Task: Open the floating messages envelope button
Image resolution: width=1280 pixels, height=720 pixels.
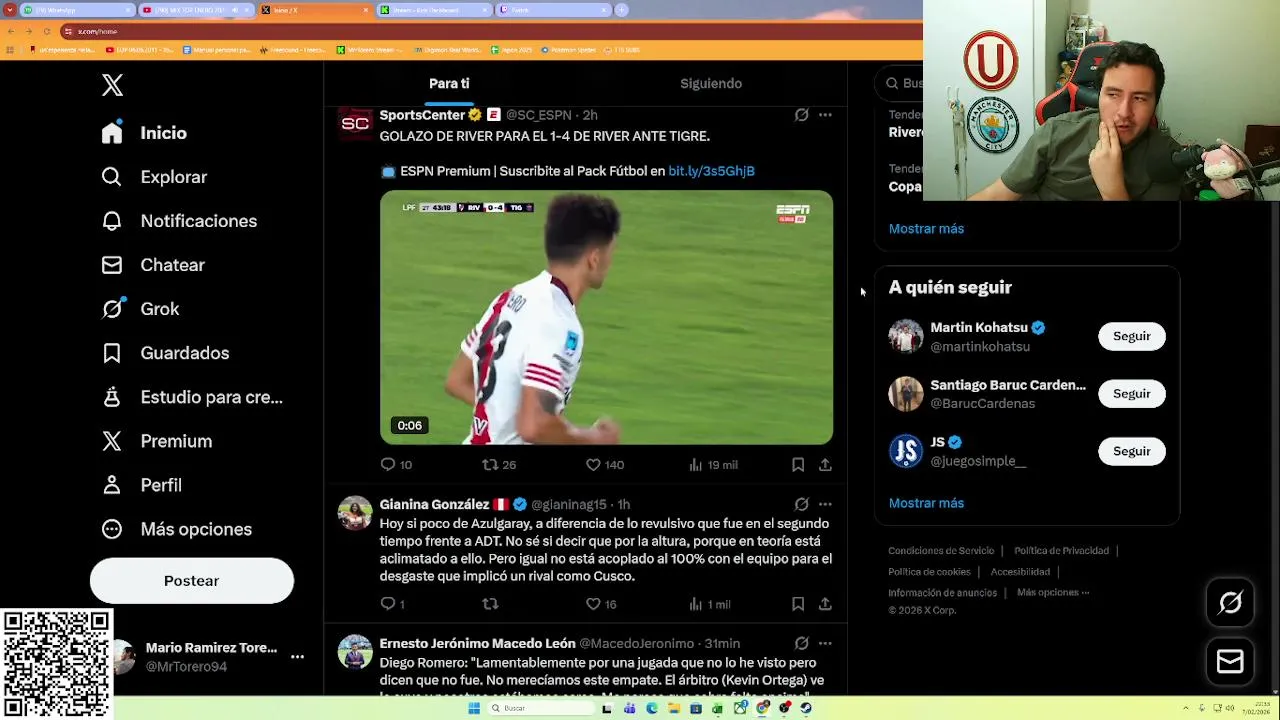Action: click(x=1230, y=661)
